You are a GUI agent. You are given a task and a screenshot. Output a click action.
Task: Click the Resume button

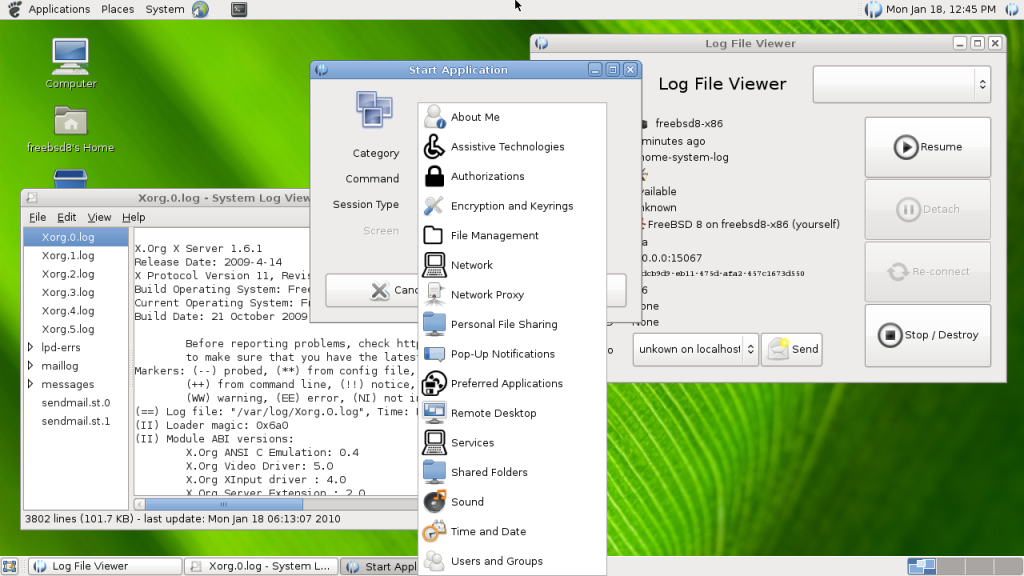[x=927, y=147]
